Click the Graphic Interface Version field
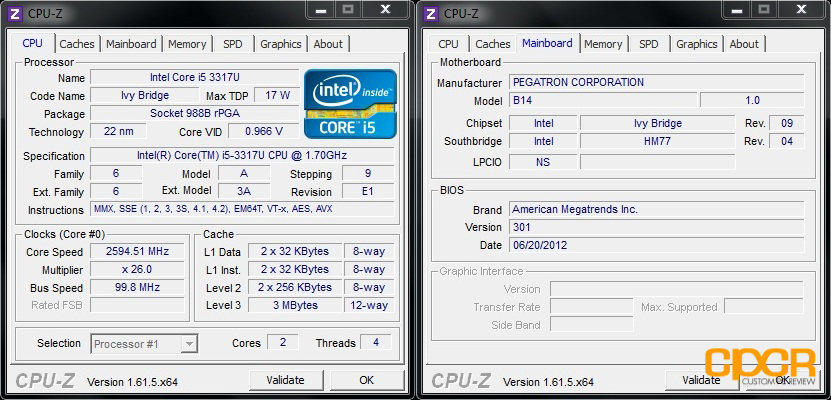The image size is (831, 400). (x=677, y=289)
